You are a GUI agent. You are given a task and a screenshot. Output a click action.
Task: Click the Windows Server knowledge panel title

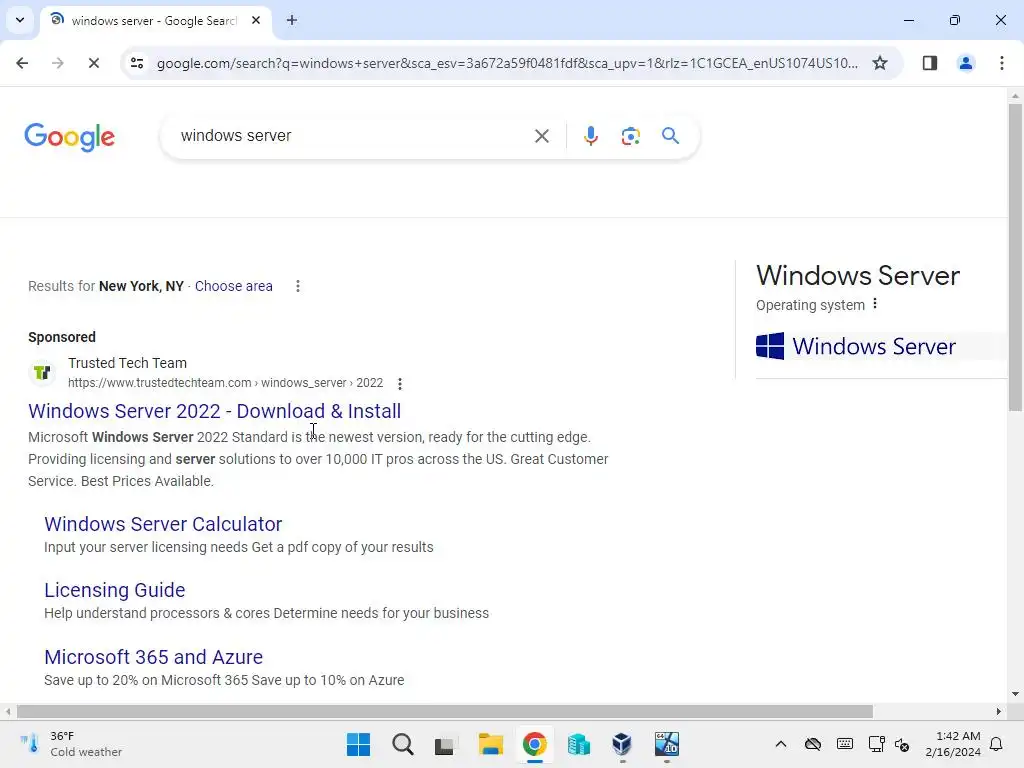[857, 276]
